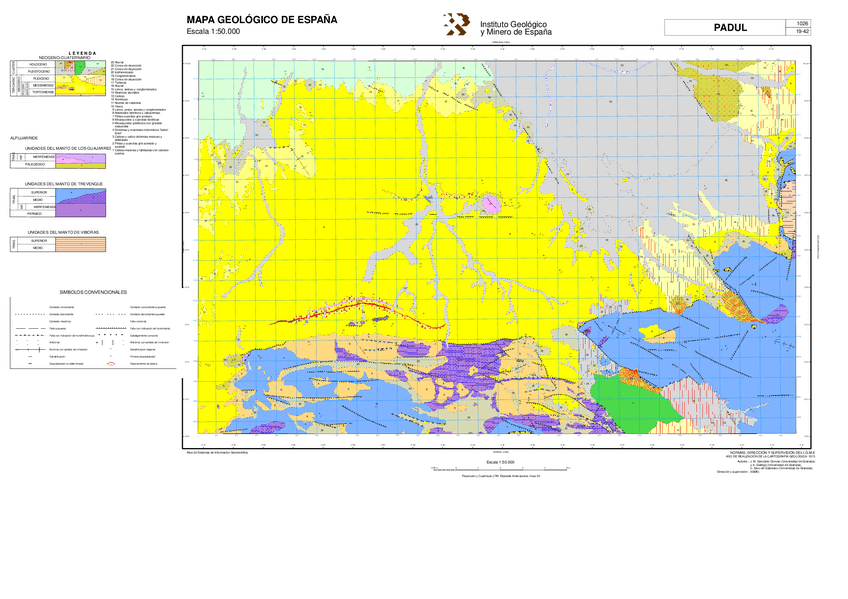The width and height of the screenshot is (848, 599).
Task: Click 'UNIDADES DEL MANTO DE TREVENQUE' heading
Action: 64,184
